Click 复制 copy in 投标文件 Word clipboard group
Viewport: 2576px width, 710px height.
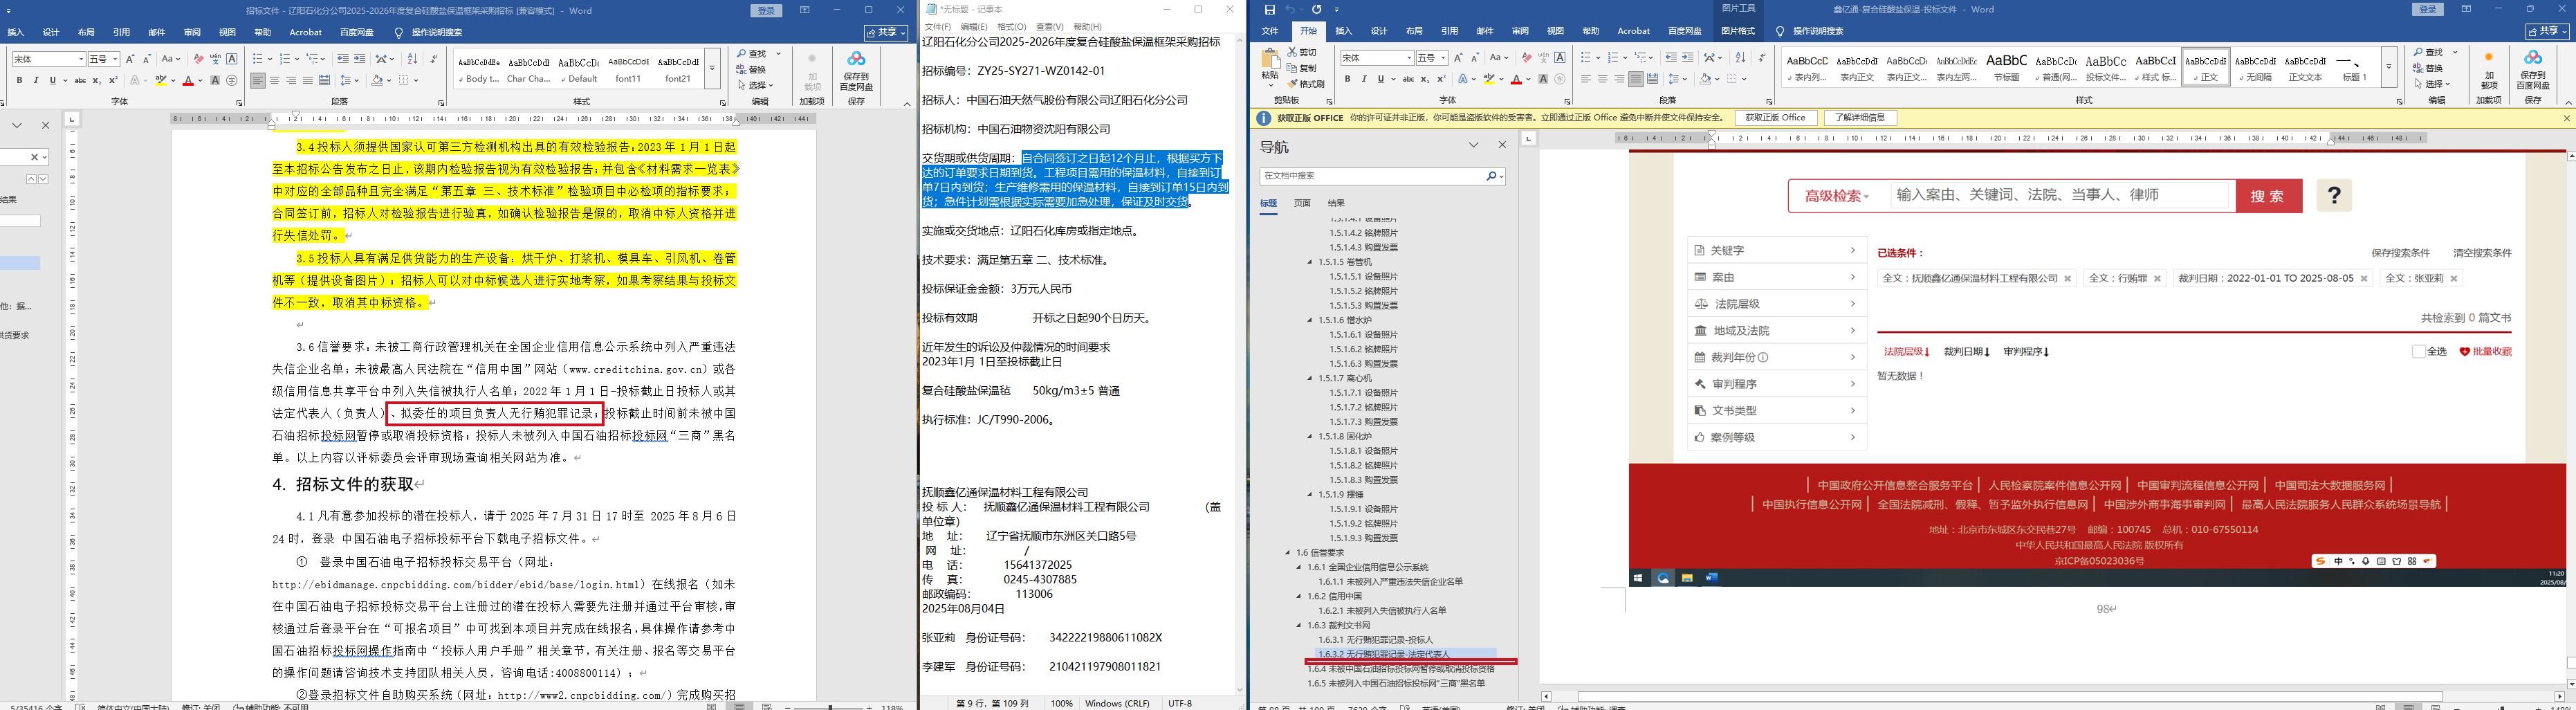pyautogui.click(x=1303, y=68)
